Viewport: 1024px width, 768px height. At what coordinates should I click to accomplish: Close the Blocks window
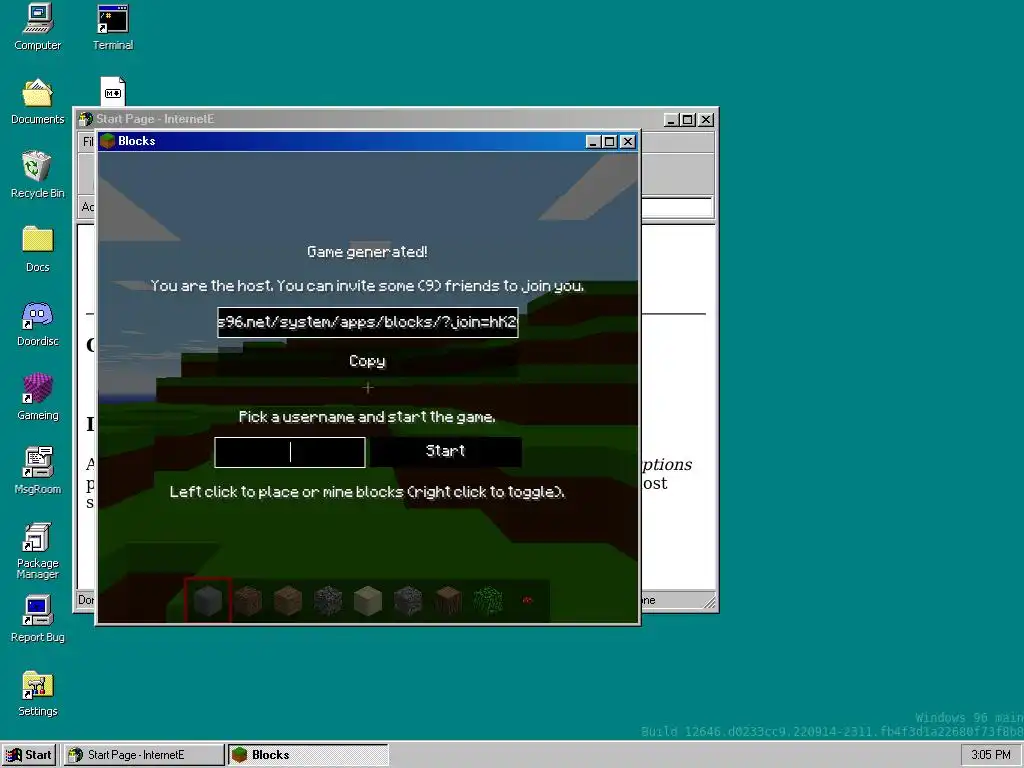(x=628, y=142)
